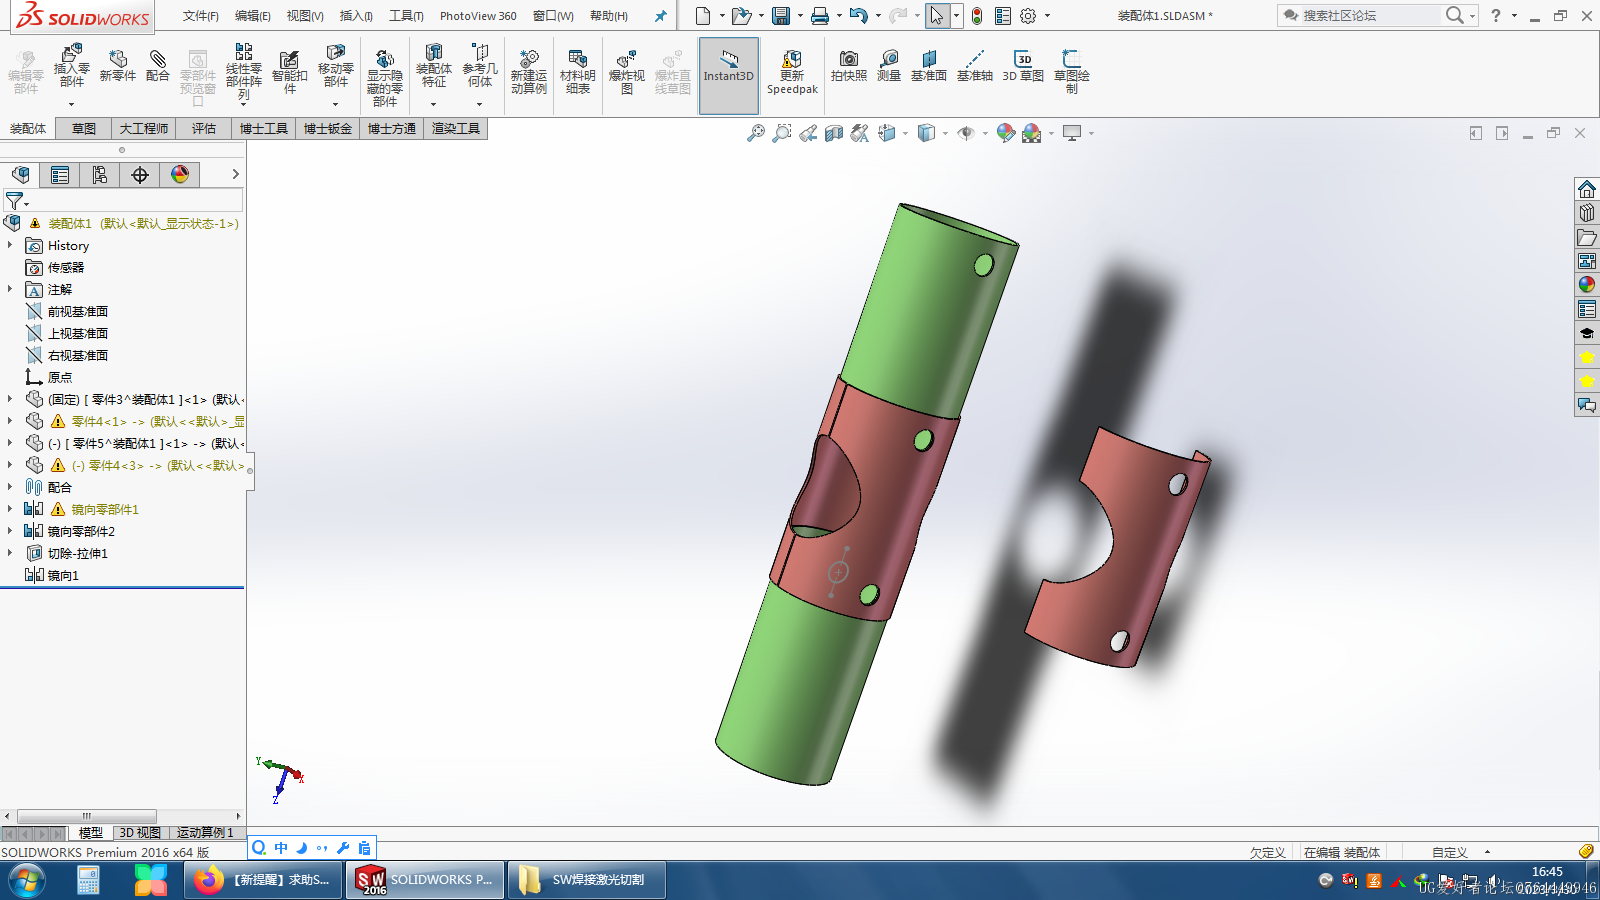Open SW焊接激光切割 folder in taskbar

tap(587, 880)
